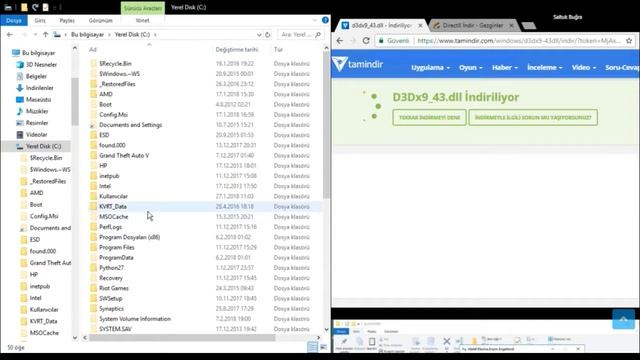Close the d3dx9_43.dll Chrome tab

(420, 25)
